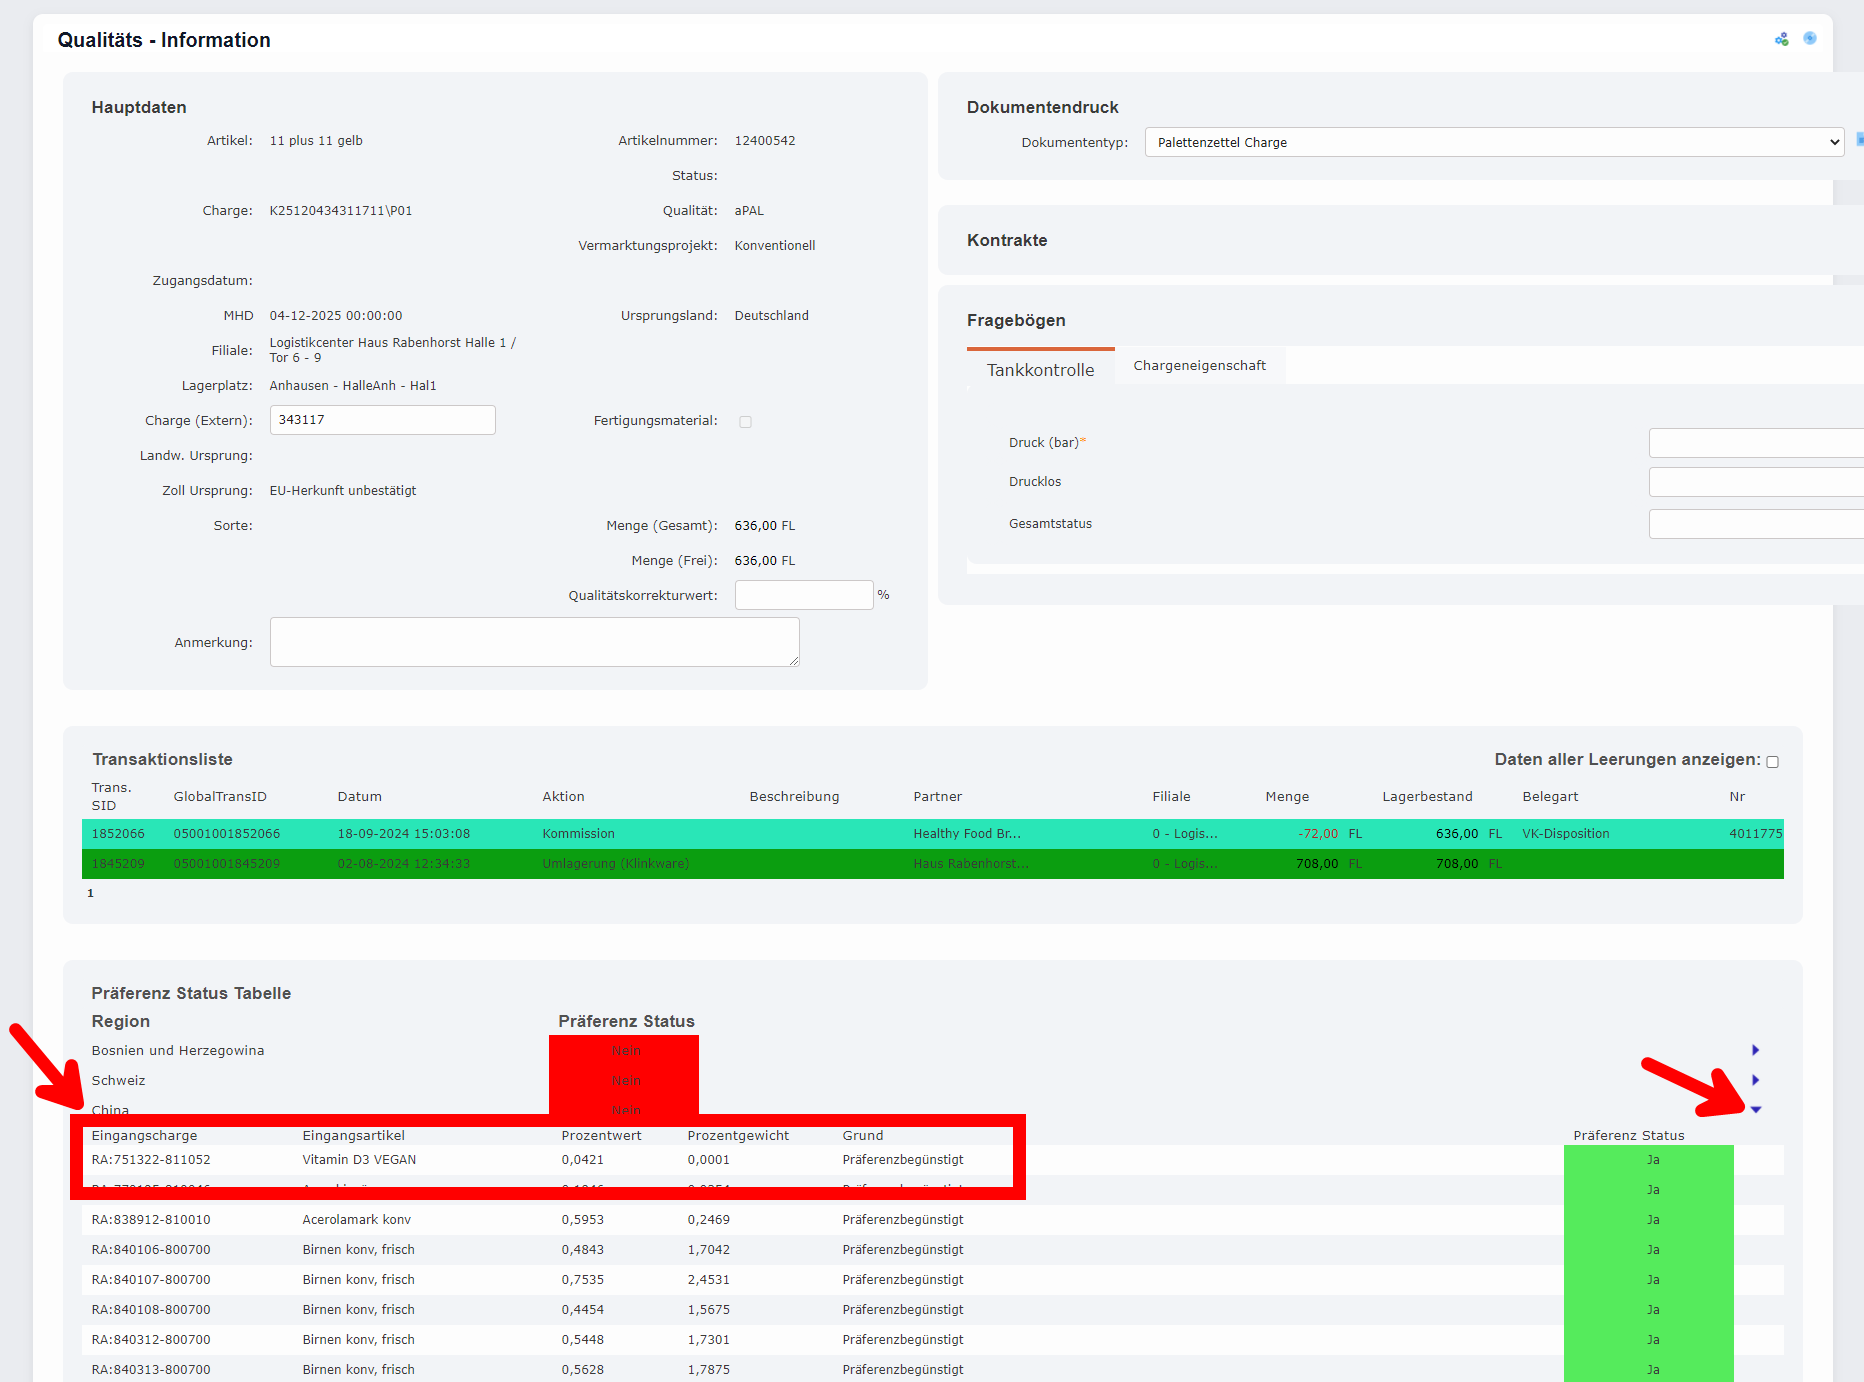Click the blue circular icon at top right corner
This screenshot has height=1382, width=1864.
pos(1811,38)
